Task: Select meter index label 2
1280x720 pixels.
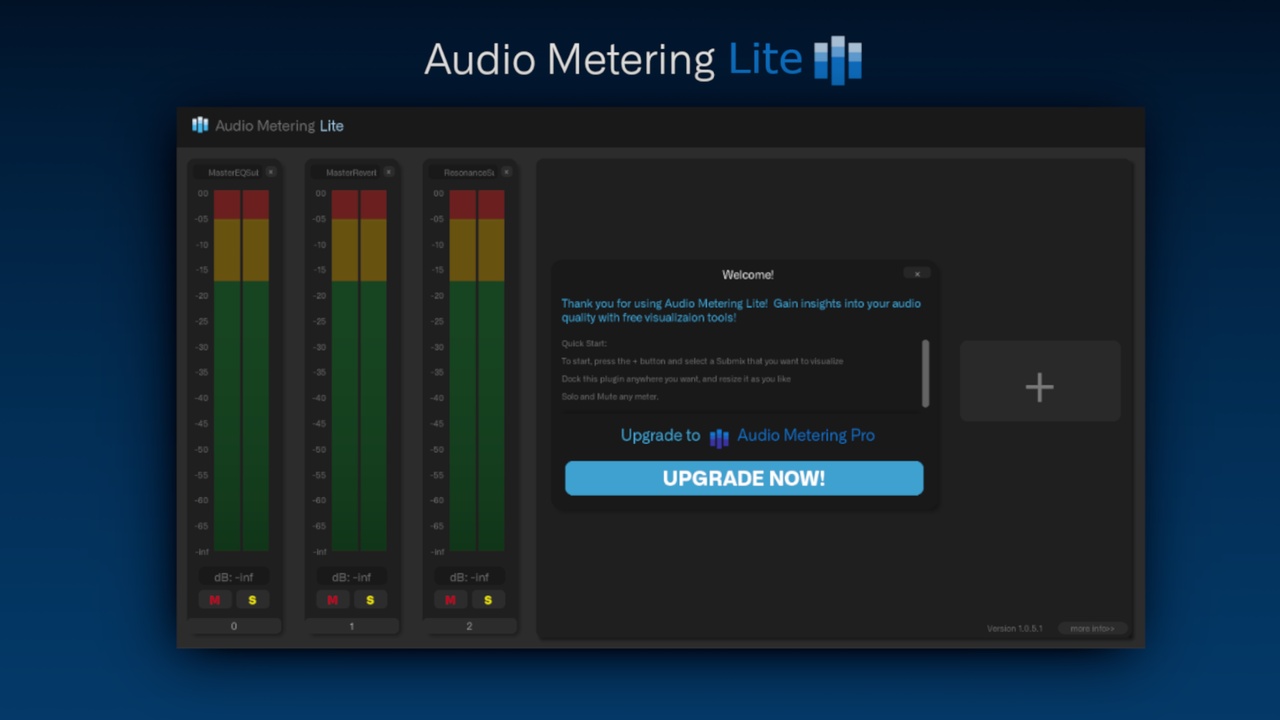Action: point(470,626)
